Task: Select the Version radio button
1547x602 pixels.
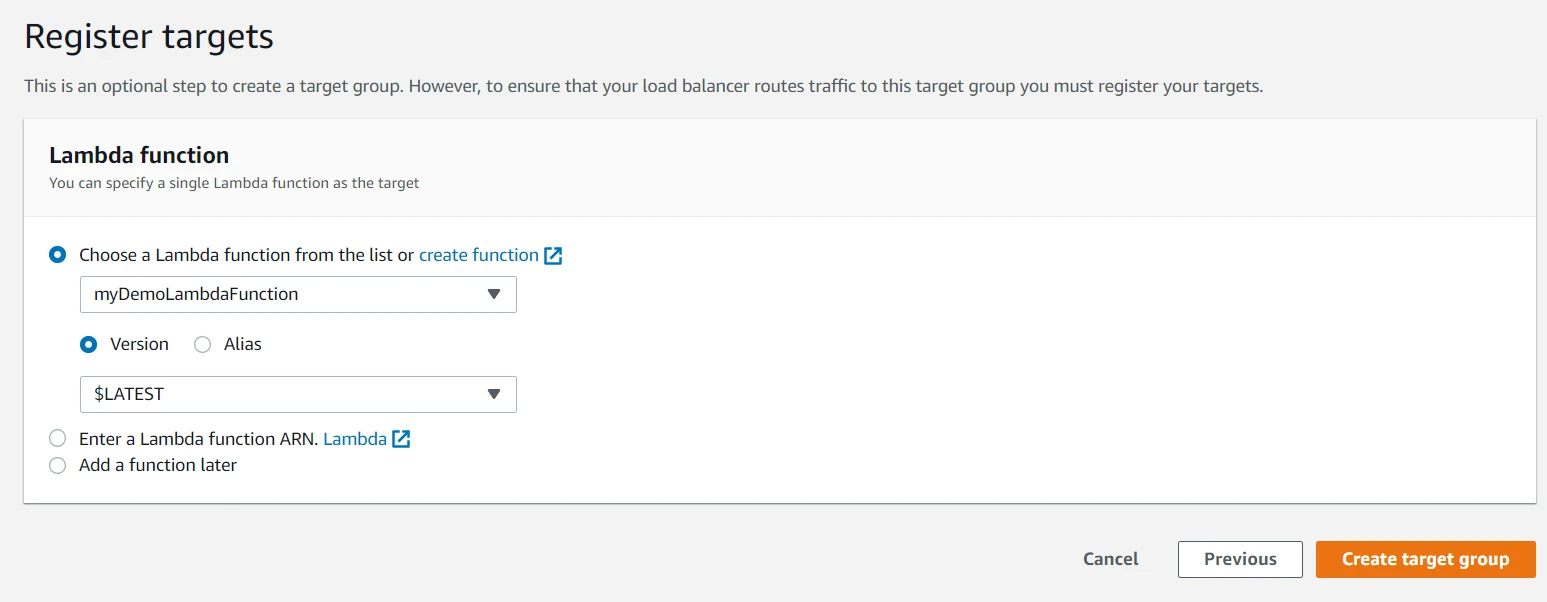Action: coord(89,344)
